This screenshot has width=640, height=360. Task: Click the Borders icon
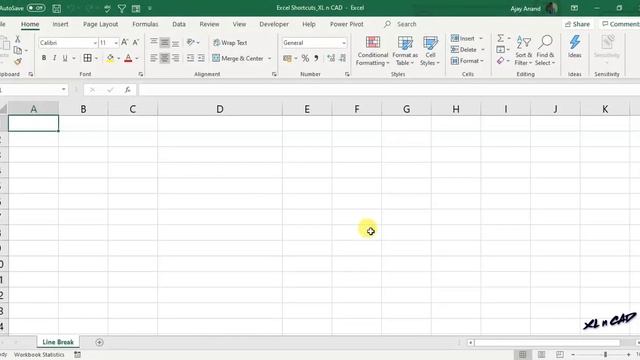pos(87,58)
